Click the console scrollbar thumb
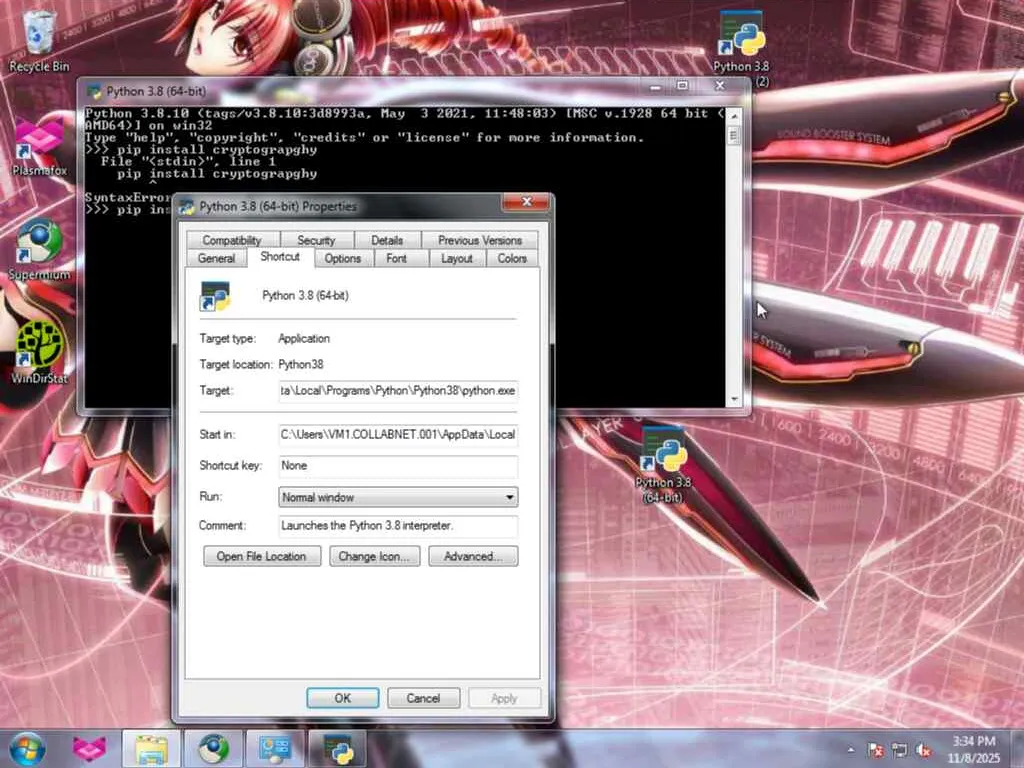 [x=733, y=136]
